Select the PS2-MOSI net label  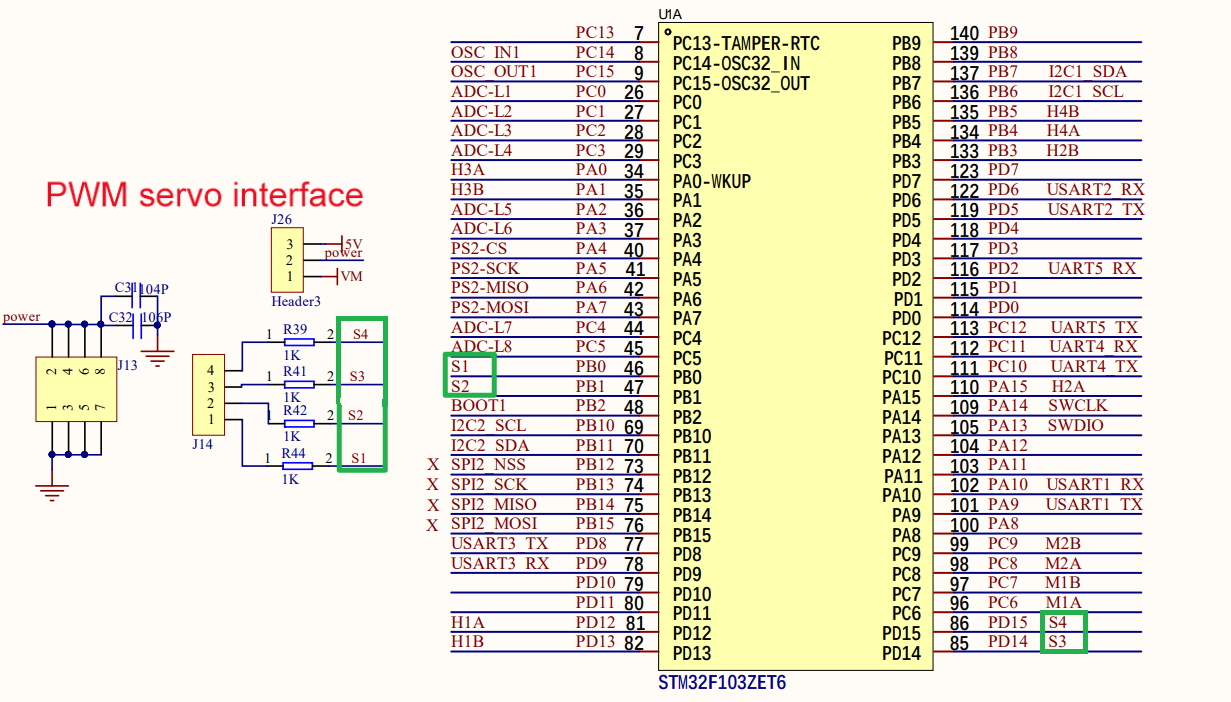(490, 308)
